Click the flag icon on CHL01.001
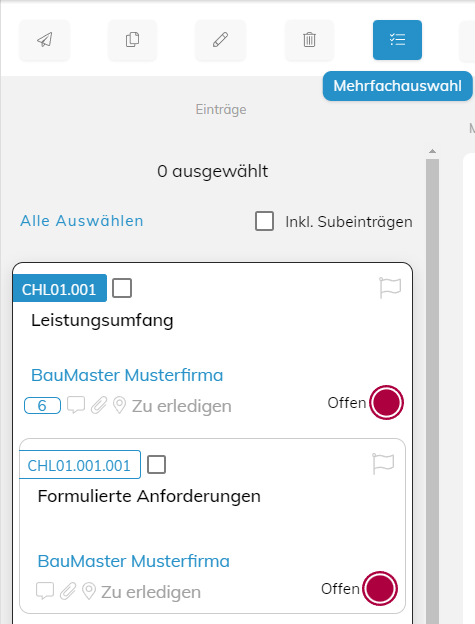 pyautogui.click(x=390, y=288)
